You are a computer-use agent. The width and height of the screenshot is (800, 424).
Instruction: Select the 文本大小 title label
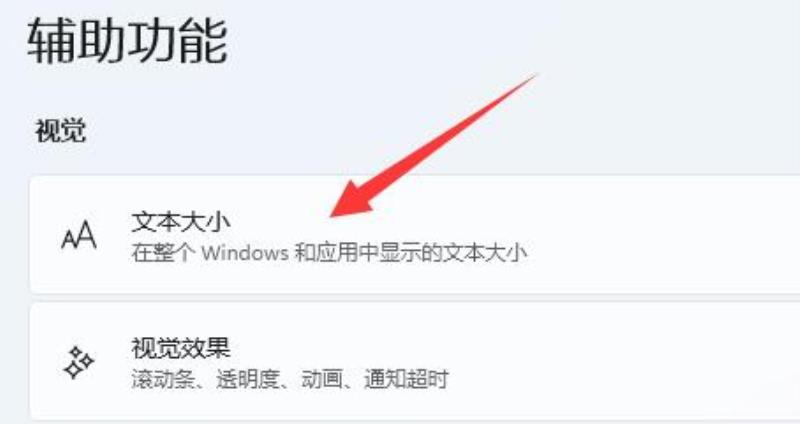[181, 221]
